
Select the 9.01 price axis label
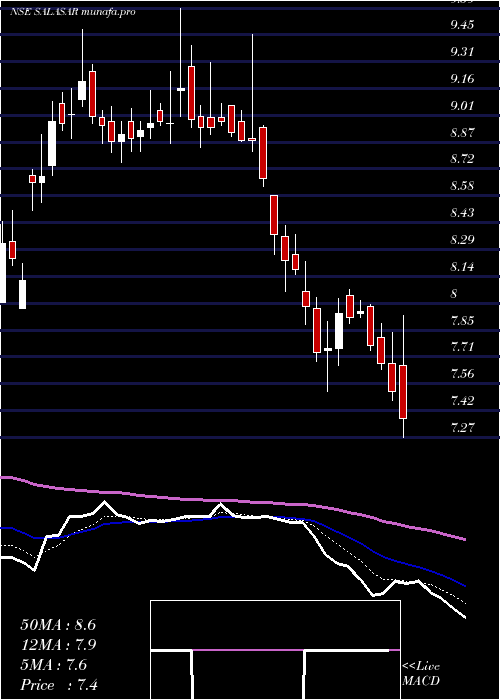(x=462, y=106)
